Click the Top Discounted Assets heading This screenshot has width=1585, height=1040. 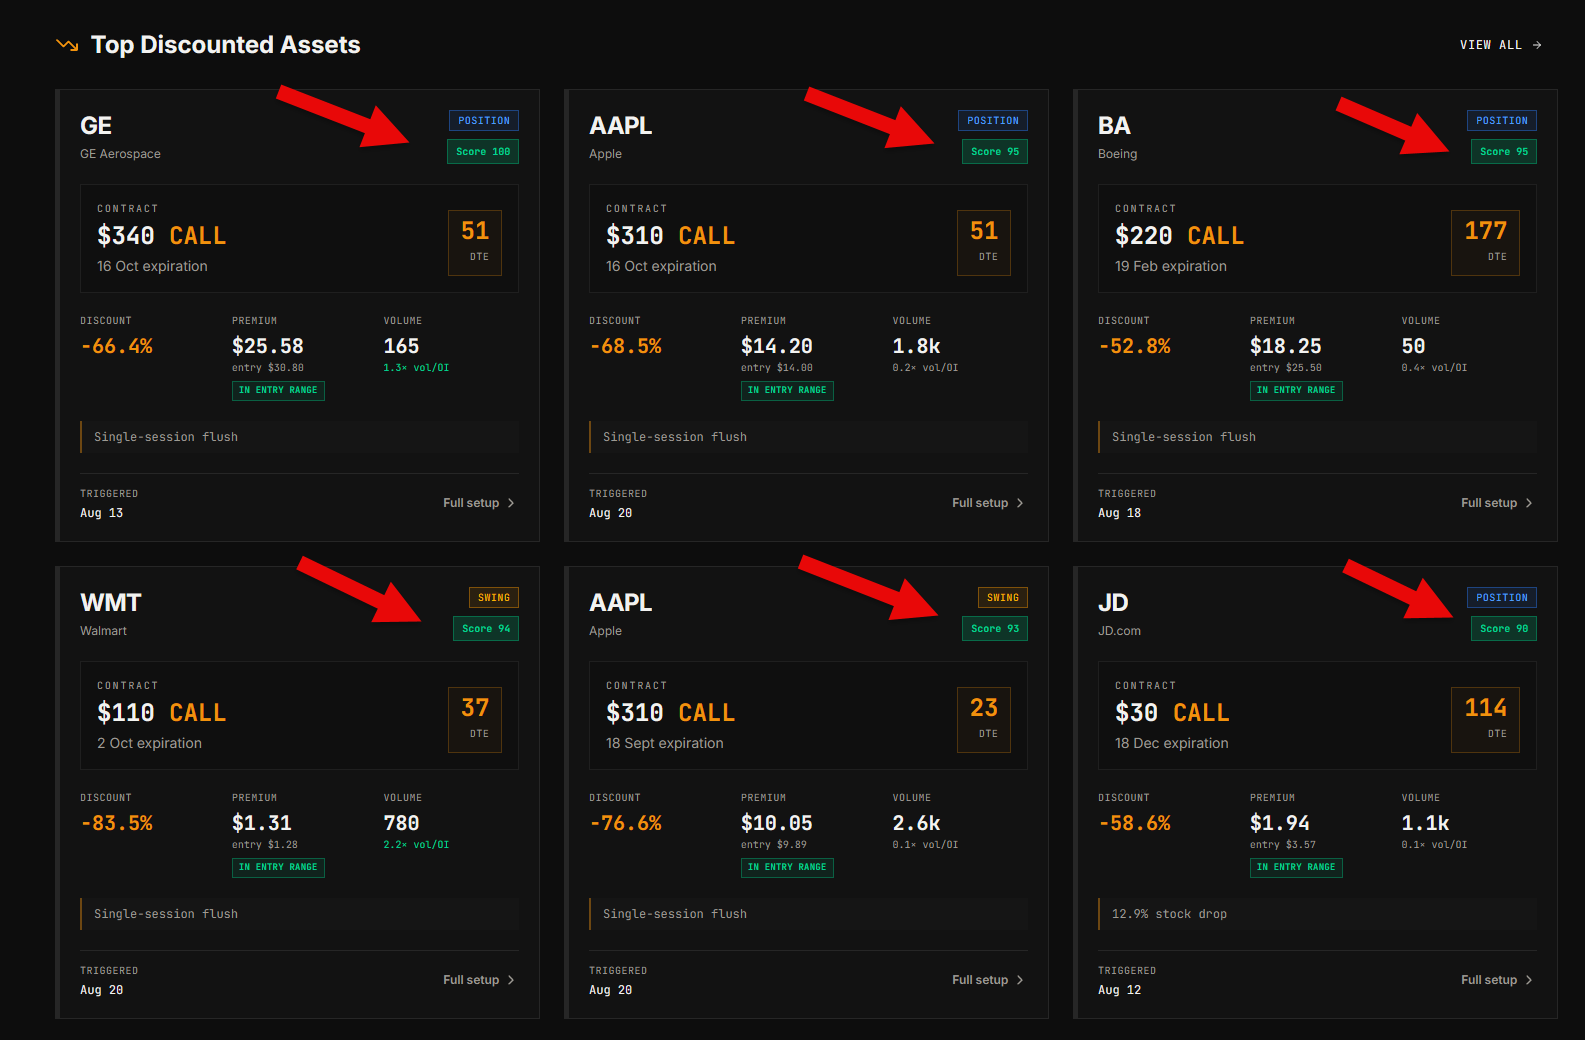click(x=226, y=45)
